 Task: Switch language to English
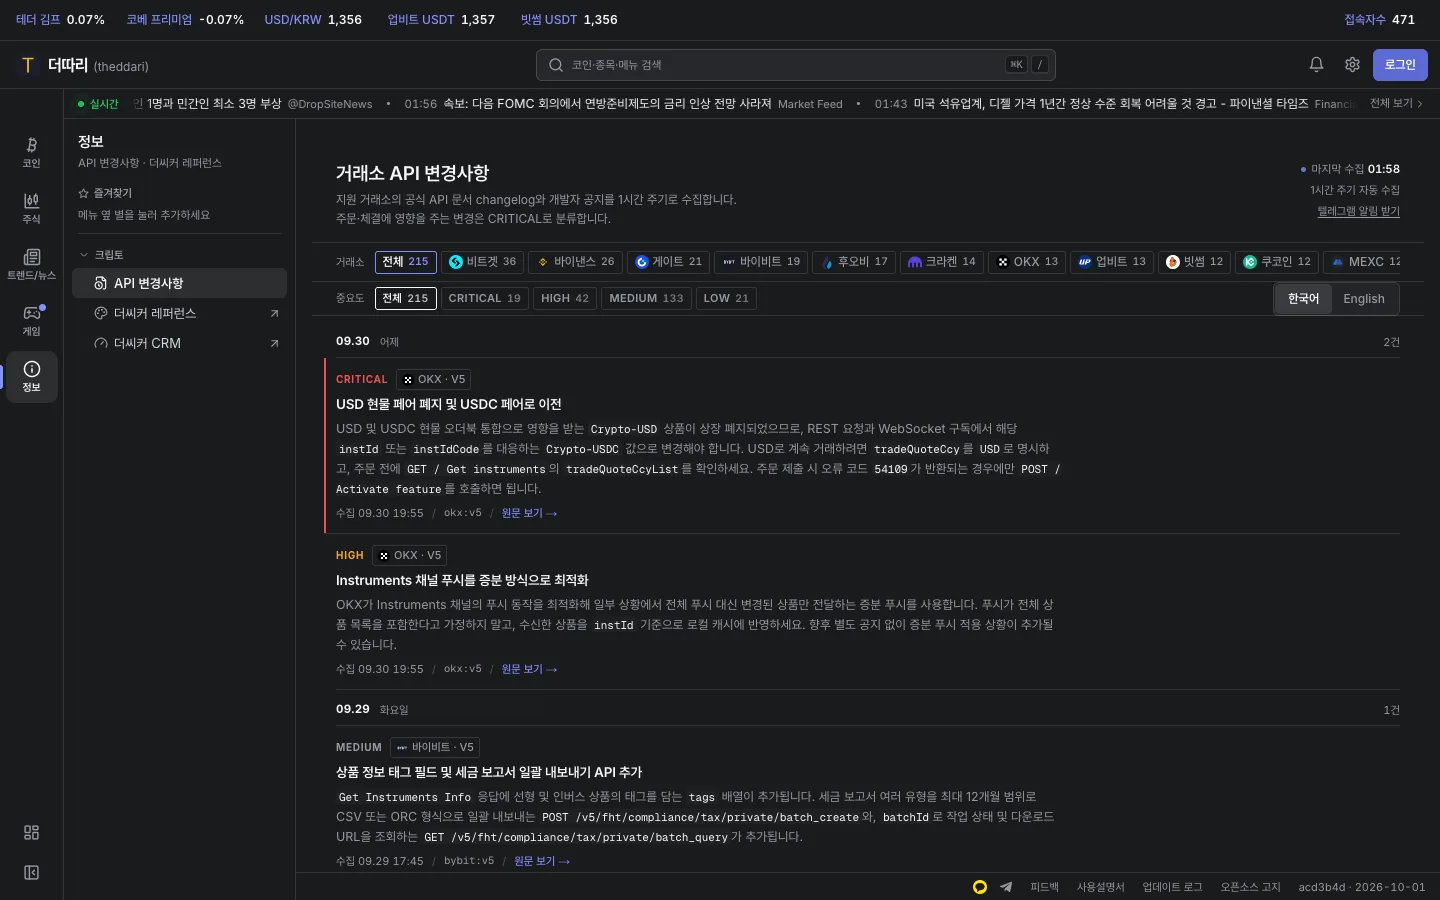click(x=1364, y=299)
